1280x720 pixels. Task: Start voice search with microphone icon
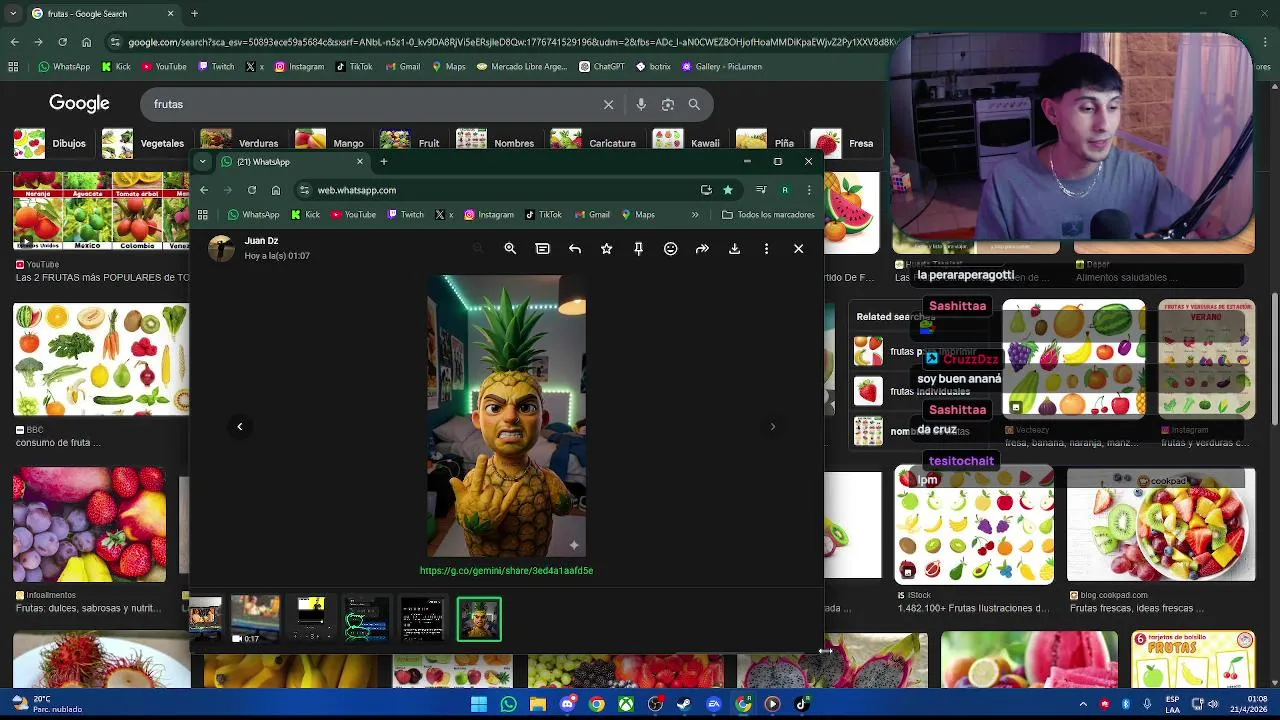click(641, 104)
